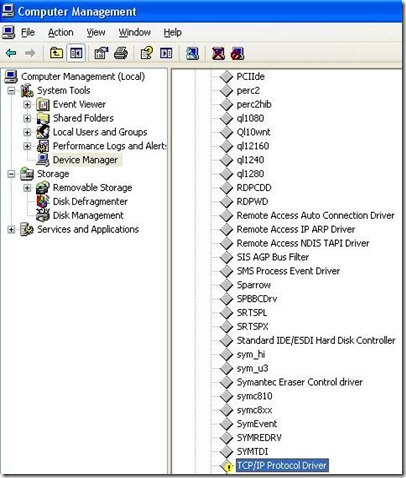
Task: Select Disk Management in the tree
Action: (88, 216)
